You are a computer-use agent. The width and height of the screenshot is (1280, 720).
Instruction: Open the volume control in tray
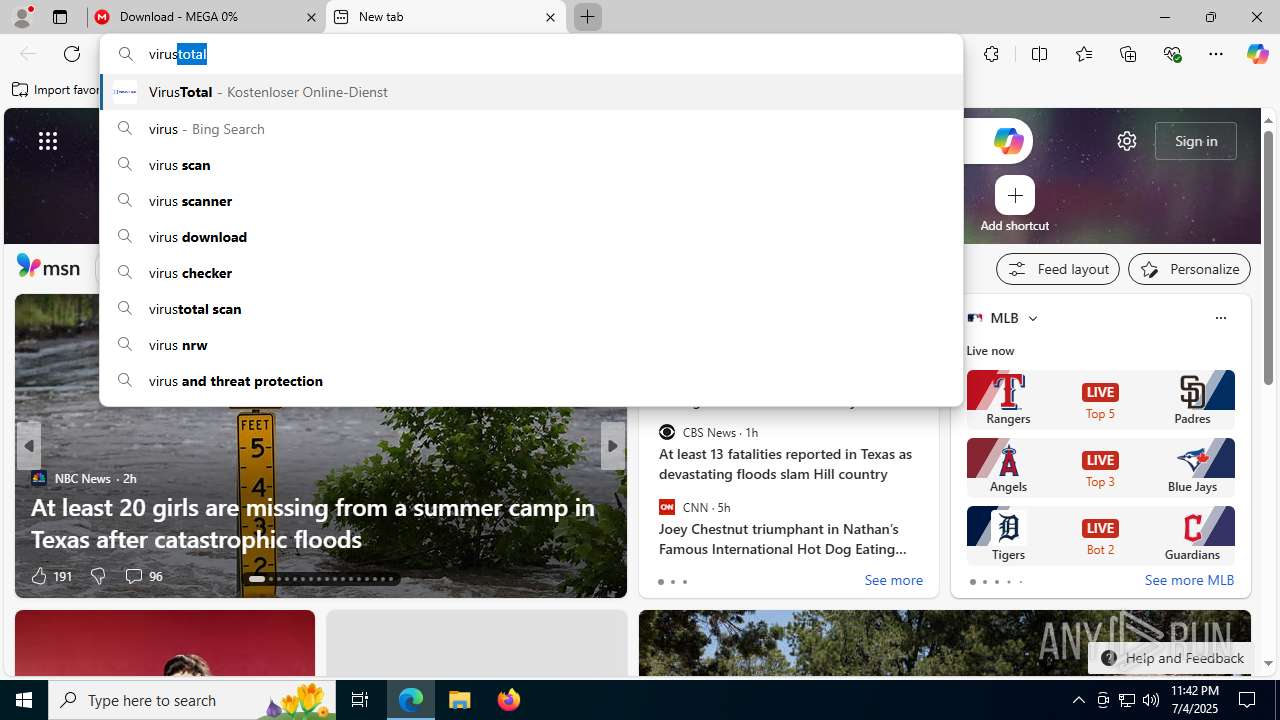pyautogui.click(x=1151, y=700)
